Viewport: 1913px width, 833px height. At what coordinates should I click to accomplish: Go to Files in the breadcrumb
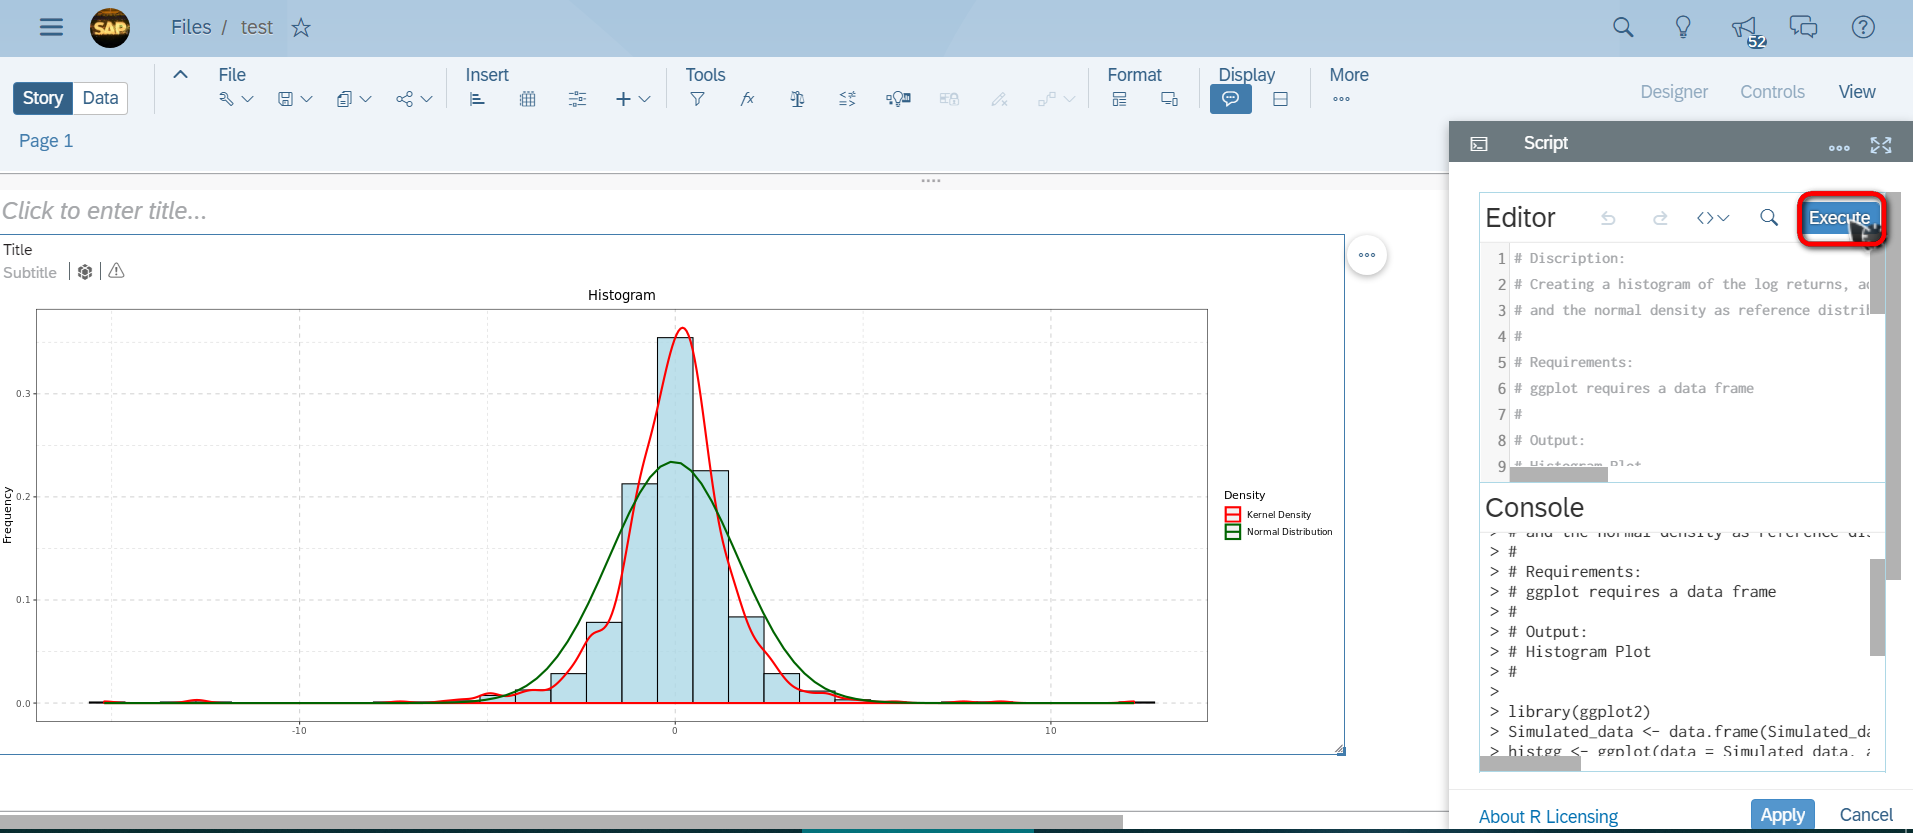tap(191, 27)
